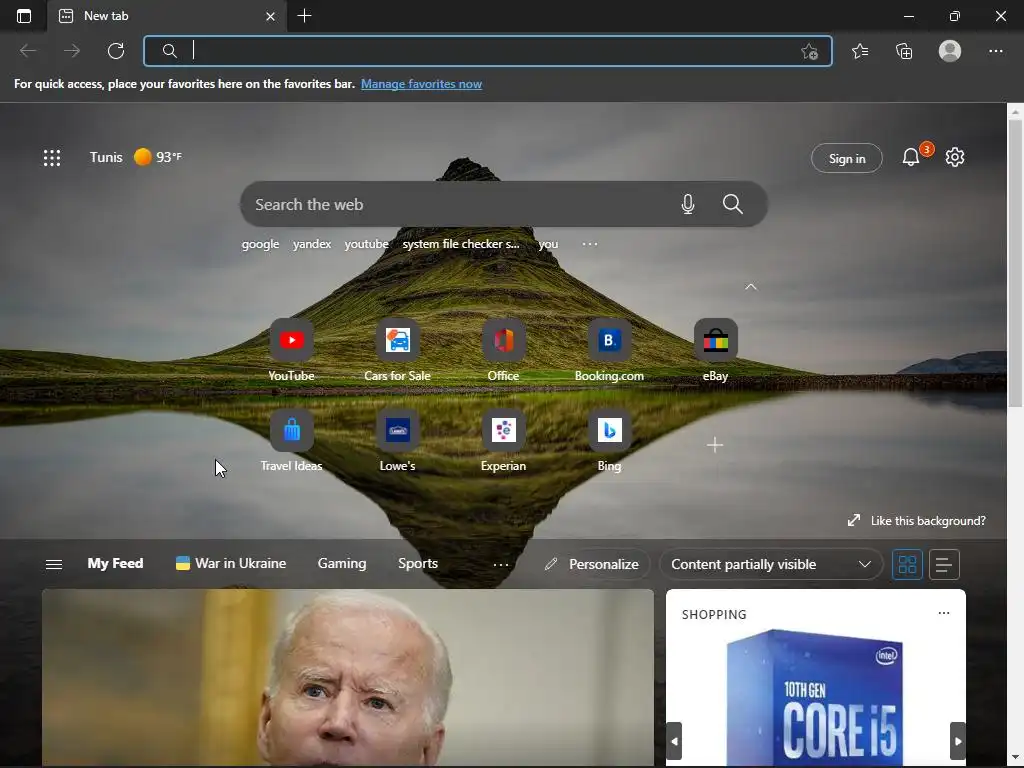Click the Sign in button
This screenshot has width=1024, height=768.
[847, 158]
